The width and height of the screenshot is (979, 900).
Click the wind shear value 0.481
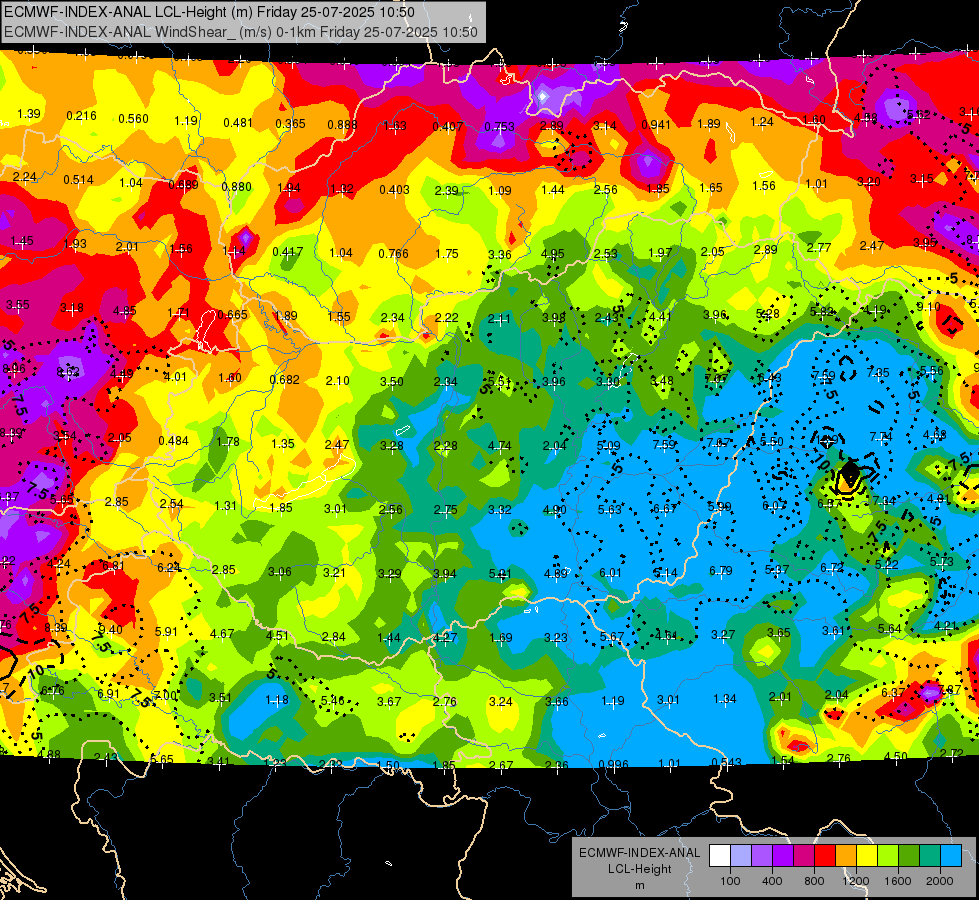click(x=238, y=122)
